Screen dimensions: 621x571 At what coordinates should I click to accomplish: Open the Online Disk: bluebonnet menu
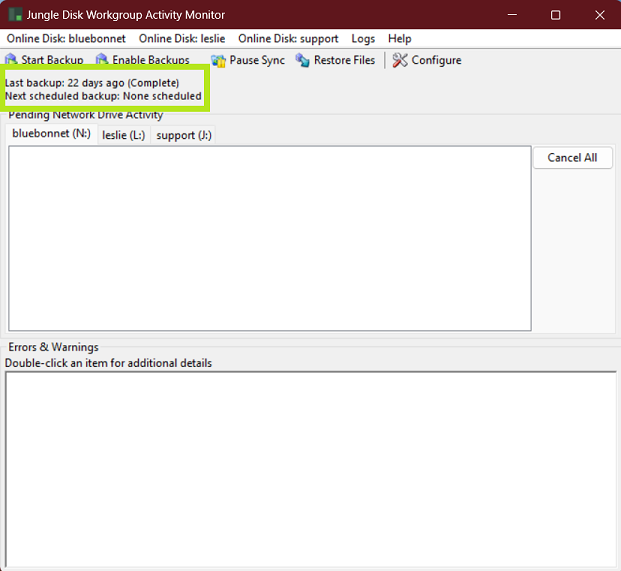click(x=66, y=38)
